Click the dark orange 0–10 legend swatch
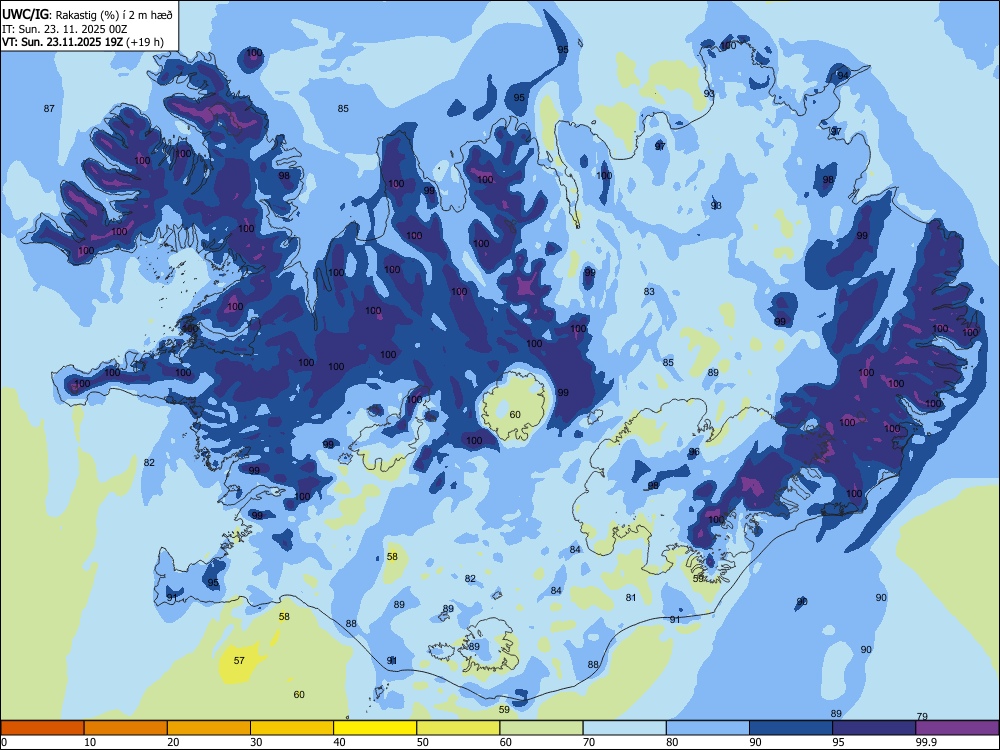1000x750 pixels. (42, 728)
